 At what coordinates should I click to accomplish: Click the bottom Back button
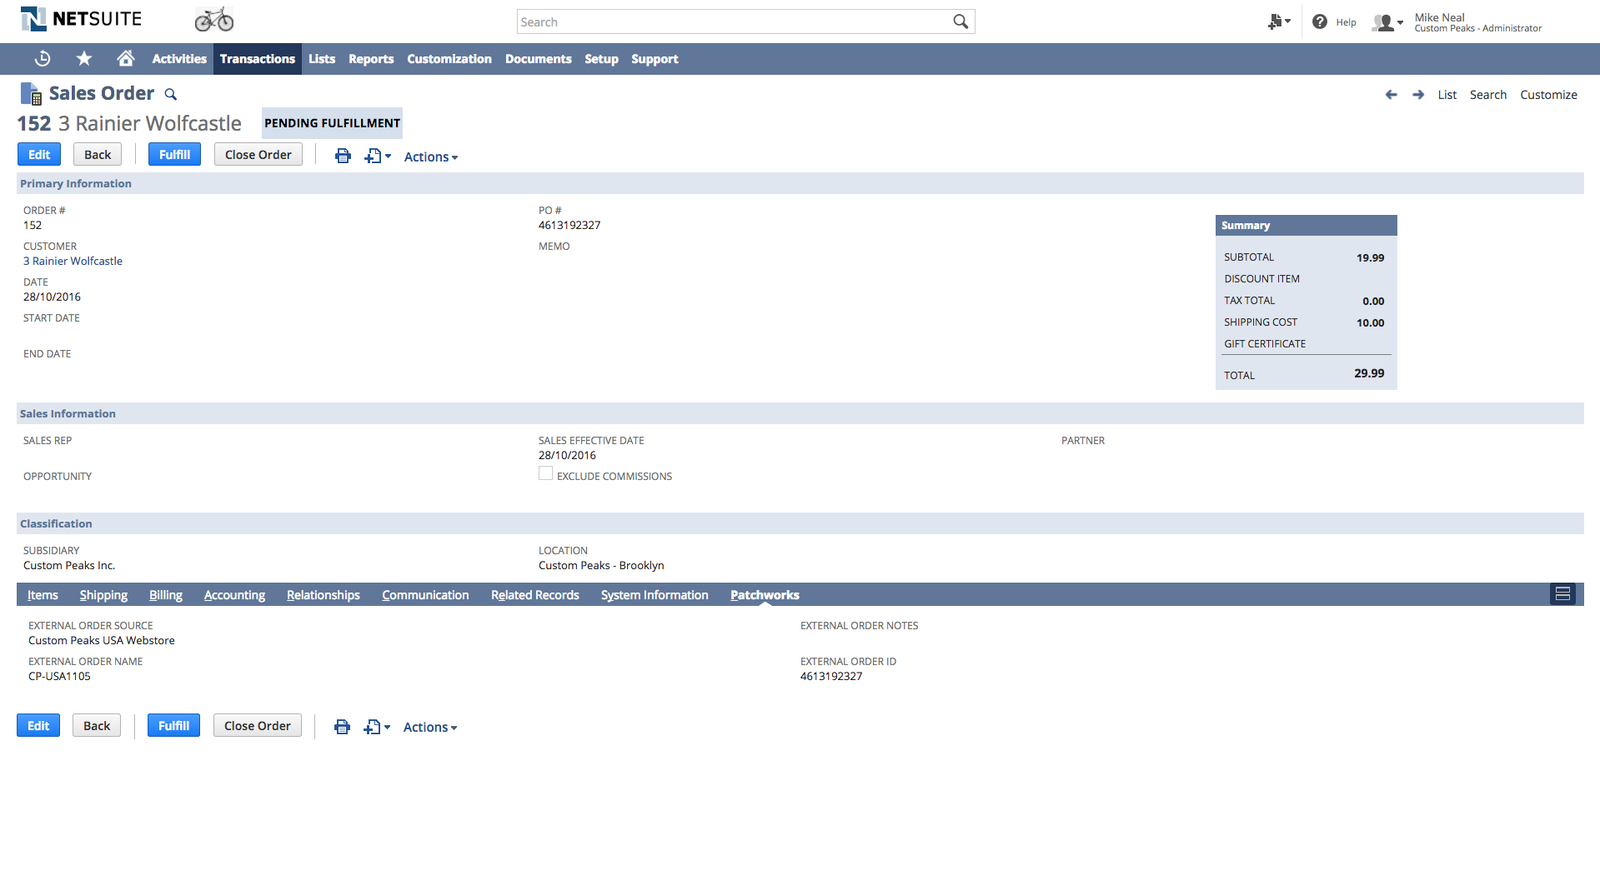point(97,726)
